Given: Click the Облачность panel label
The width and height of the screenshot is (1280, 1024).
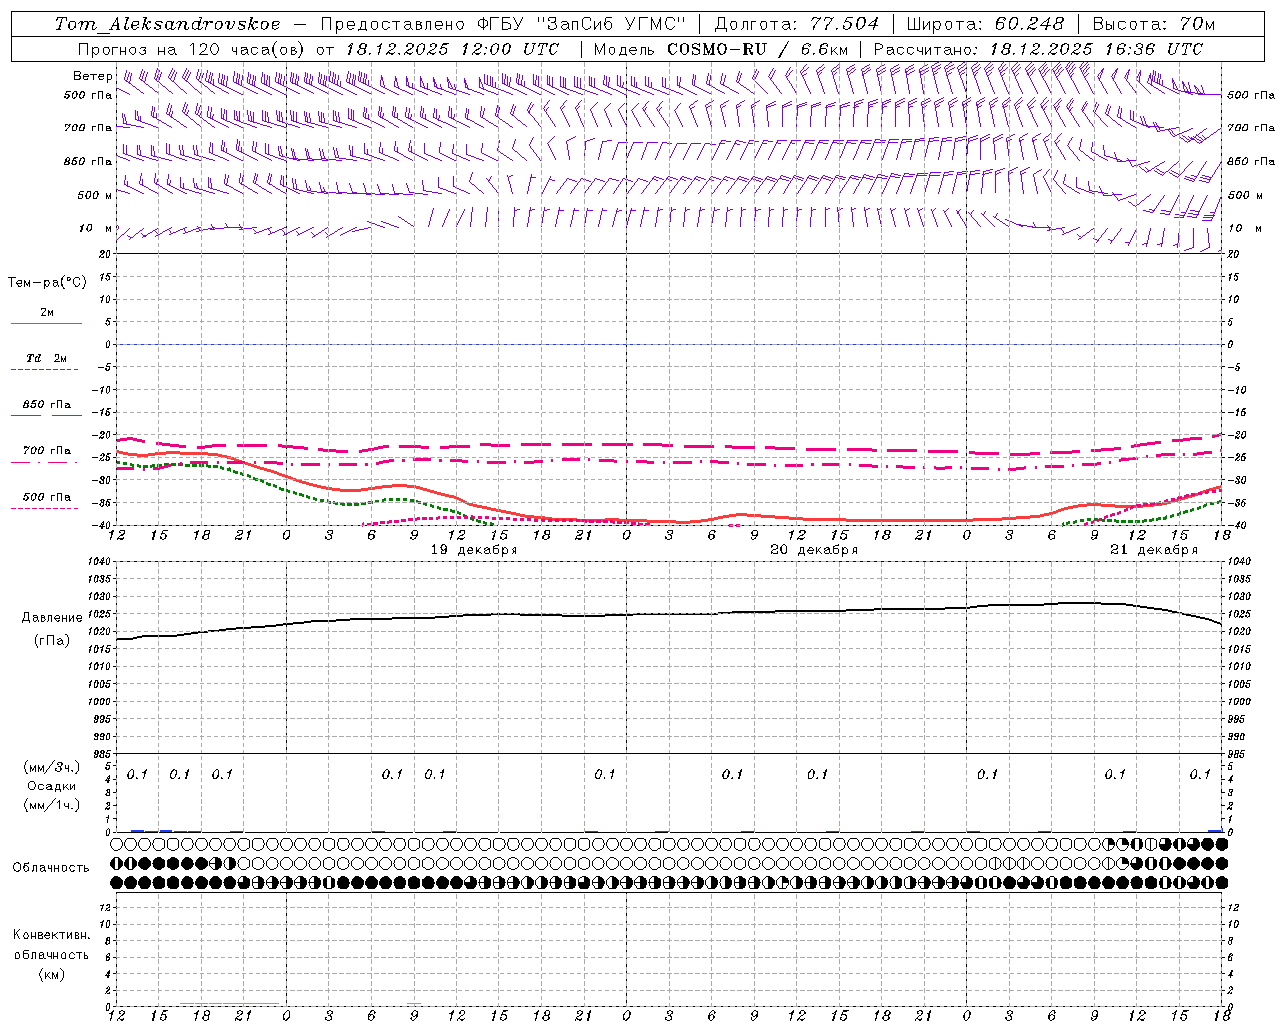Looking at the screenshot, I should tap(51, 868).
